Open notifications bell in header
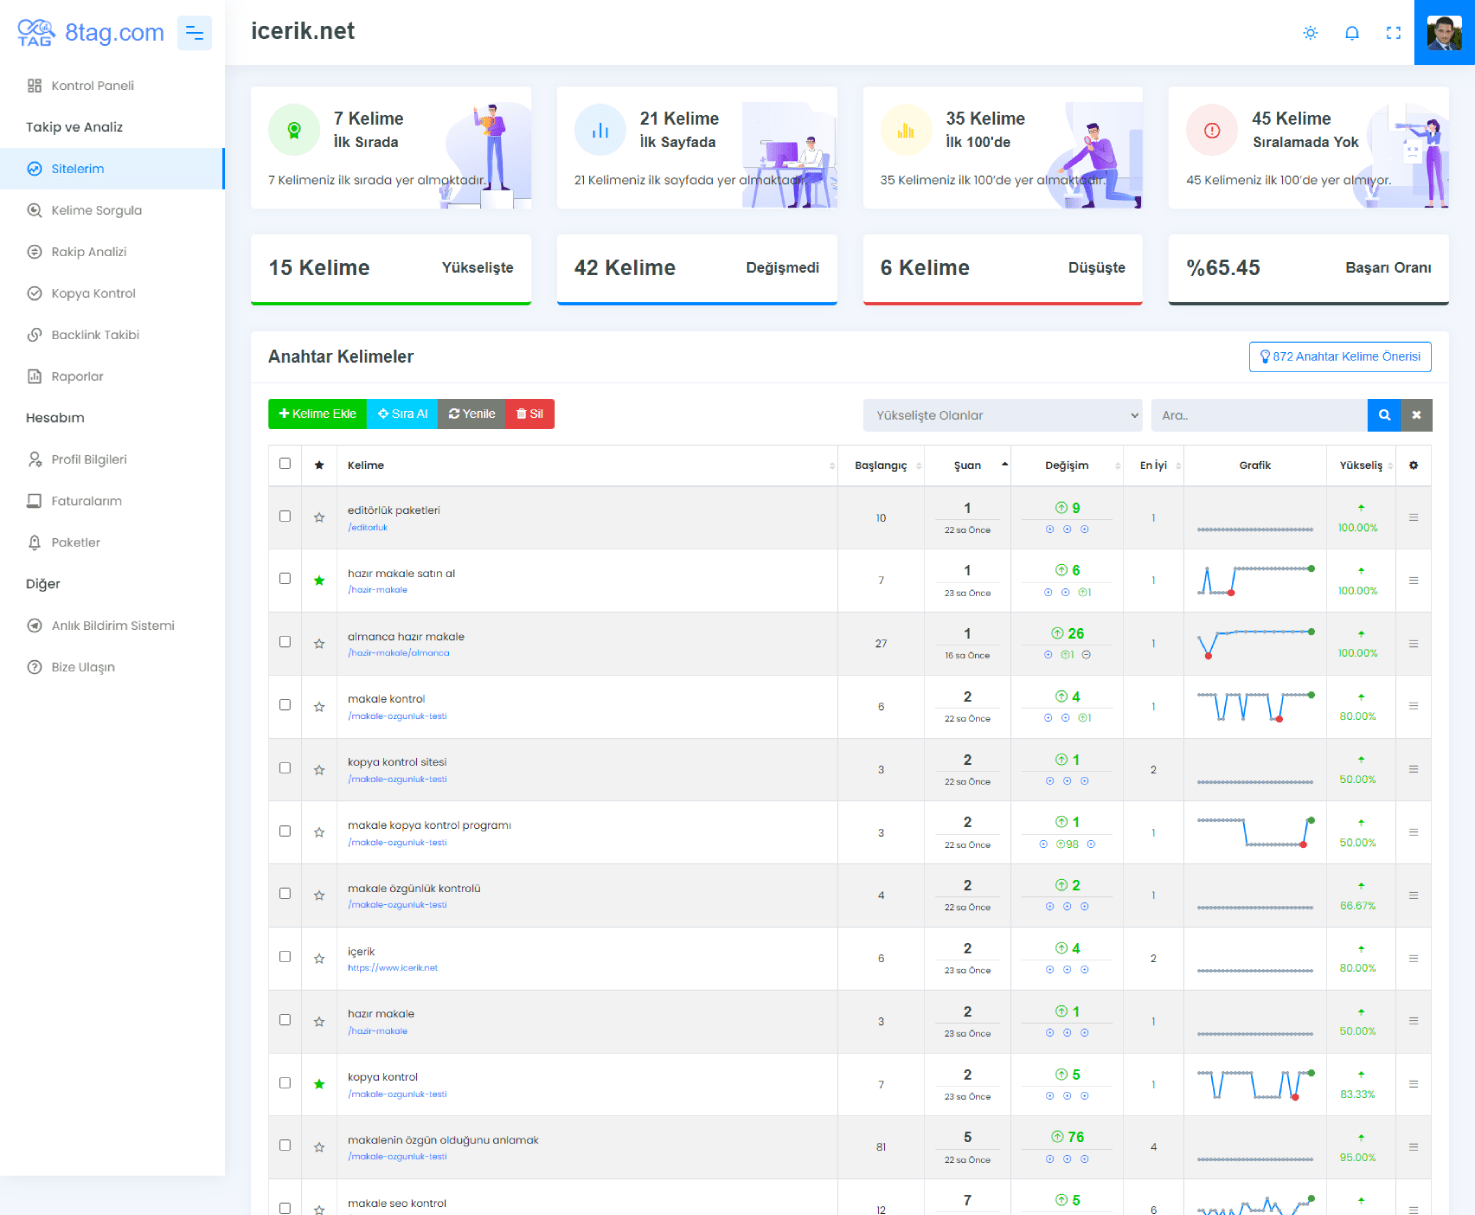 point(1351,33)
